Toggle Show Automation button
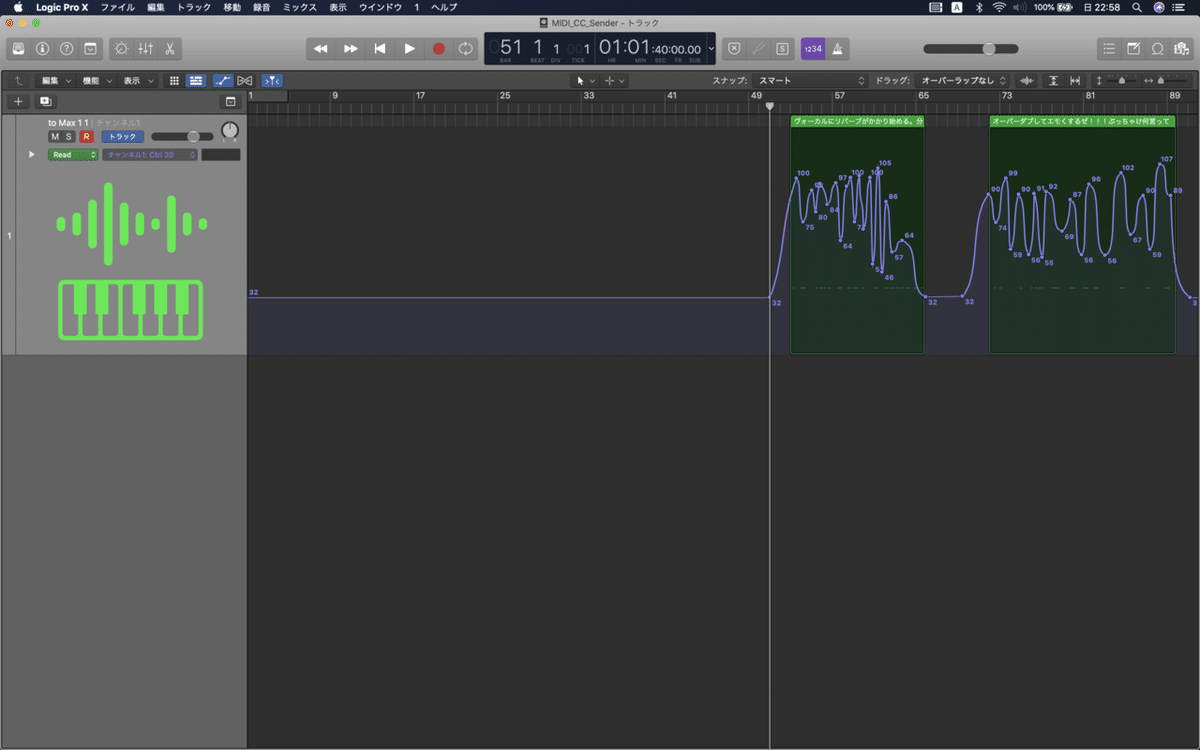Viewport: 1200px width, 750px height. 223,80
